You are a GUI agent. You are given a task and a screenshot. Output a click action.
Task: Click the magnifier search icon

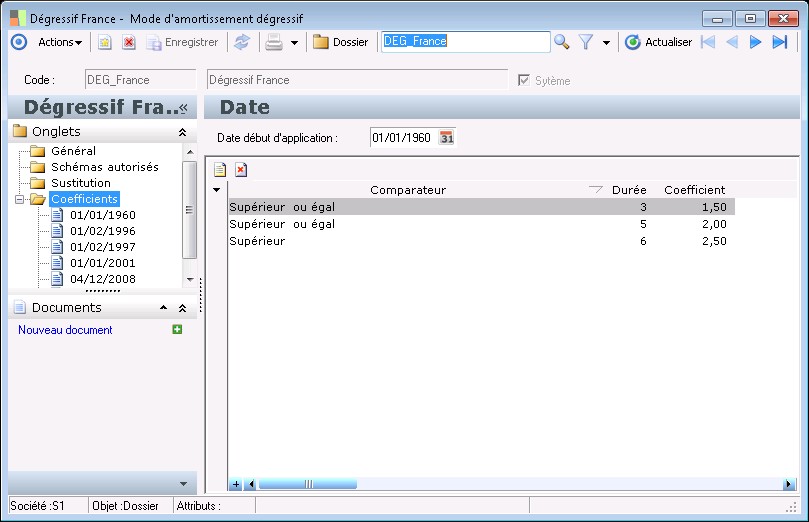point(562,42)
